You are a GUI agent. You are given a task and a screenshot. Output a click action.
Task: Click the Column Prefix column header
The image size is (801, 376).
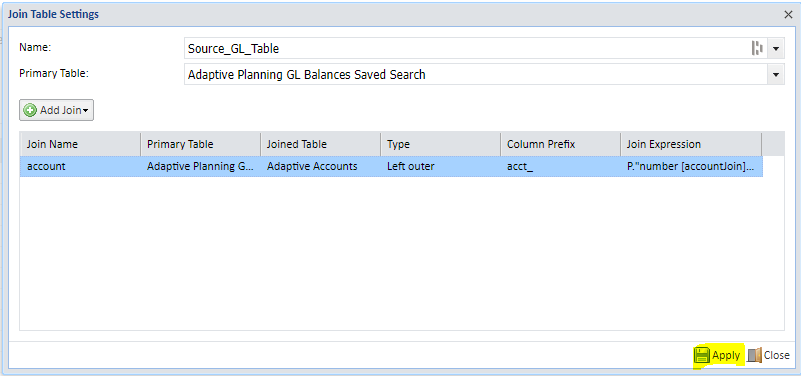pyautogui.click(x=560, y=144)
